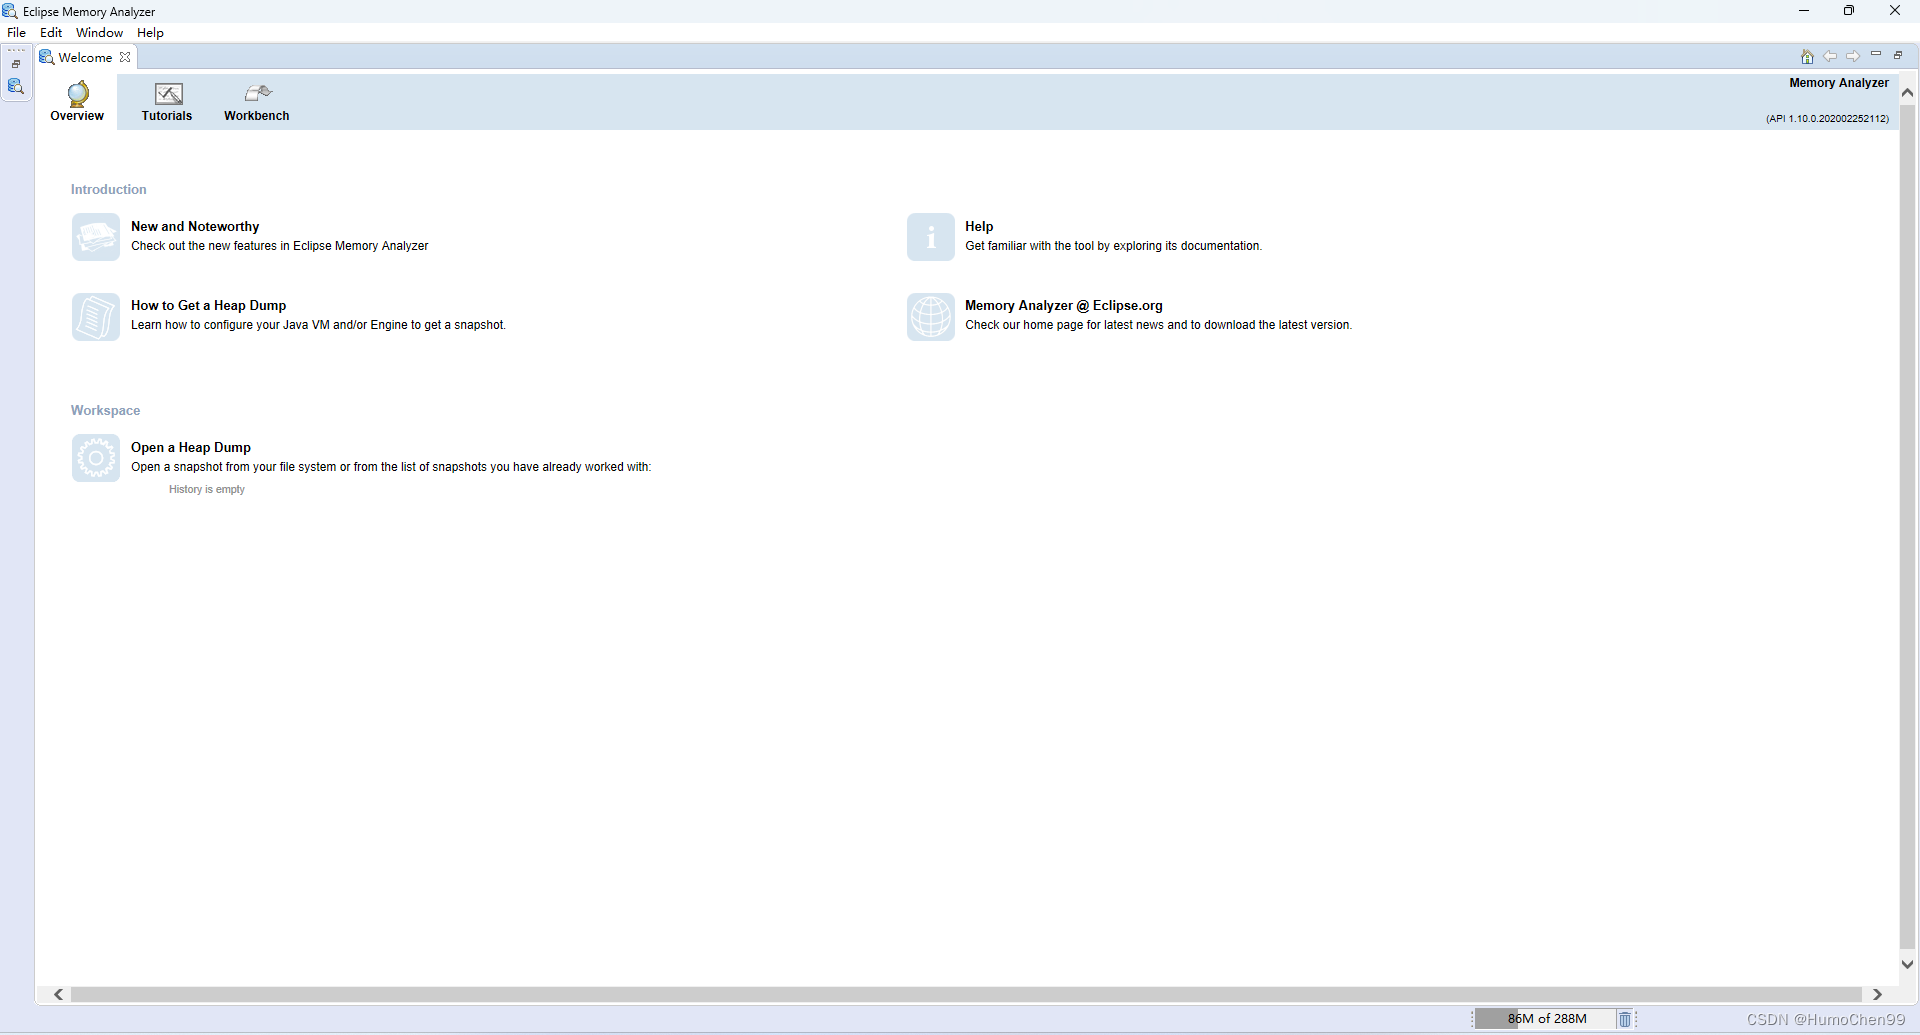Click "Check our home page for latest news" text
The image size is (1920, 1035).
click(1158, 325)
